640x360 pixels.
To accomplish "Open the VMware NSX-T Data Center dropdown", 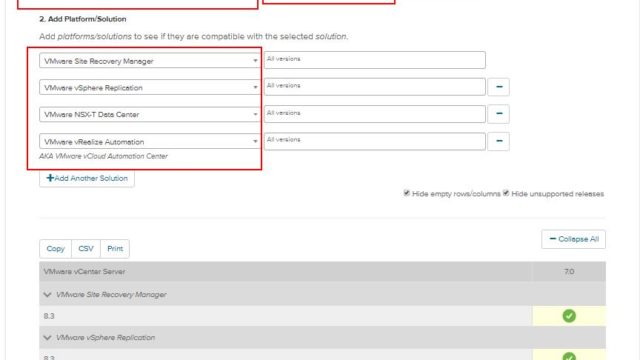I will [x=149, y=114].
